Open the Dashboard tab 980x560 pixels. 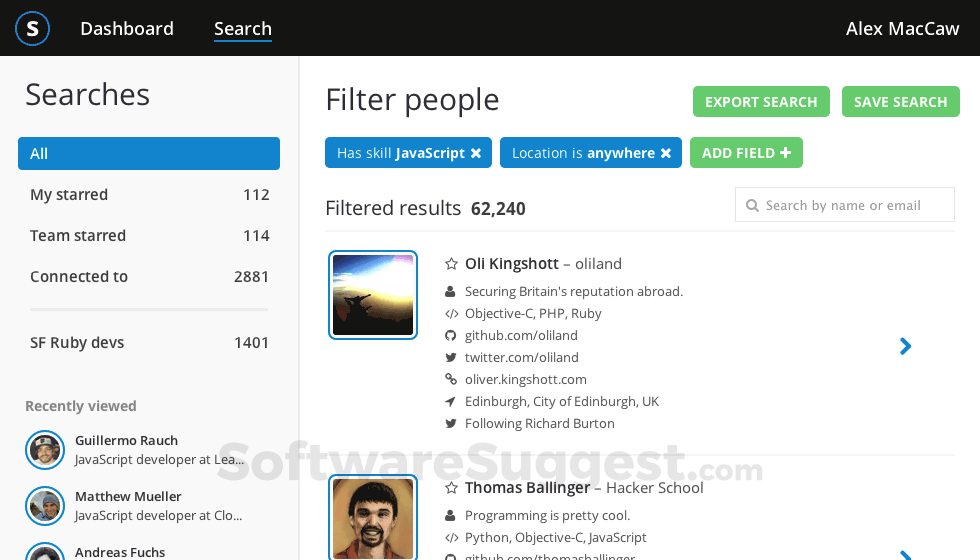click(x=127, y=29)
